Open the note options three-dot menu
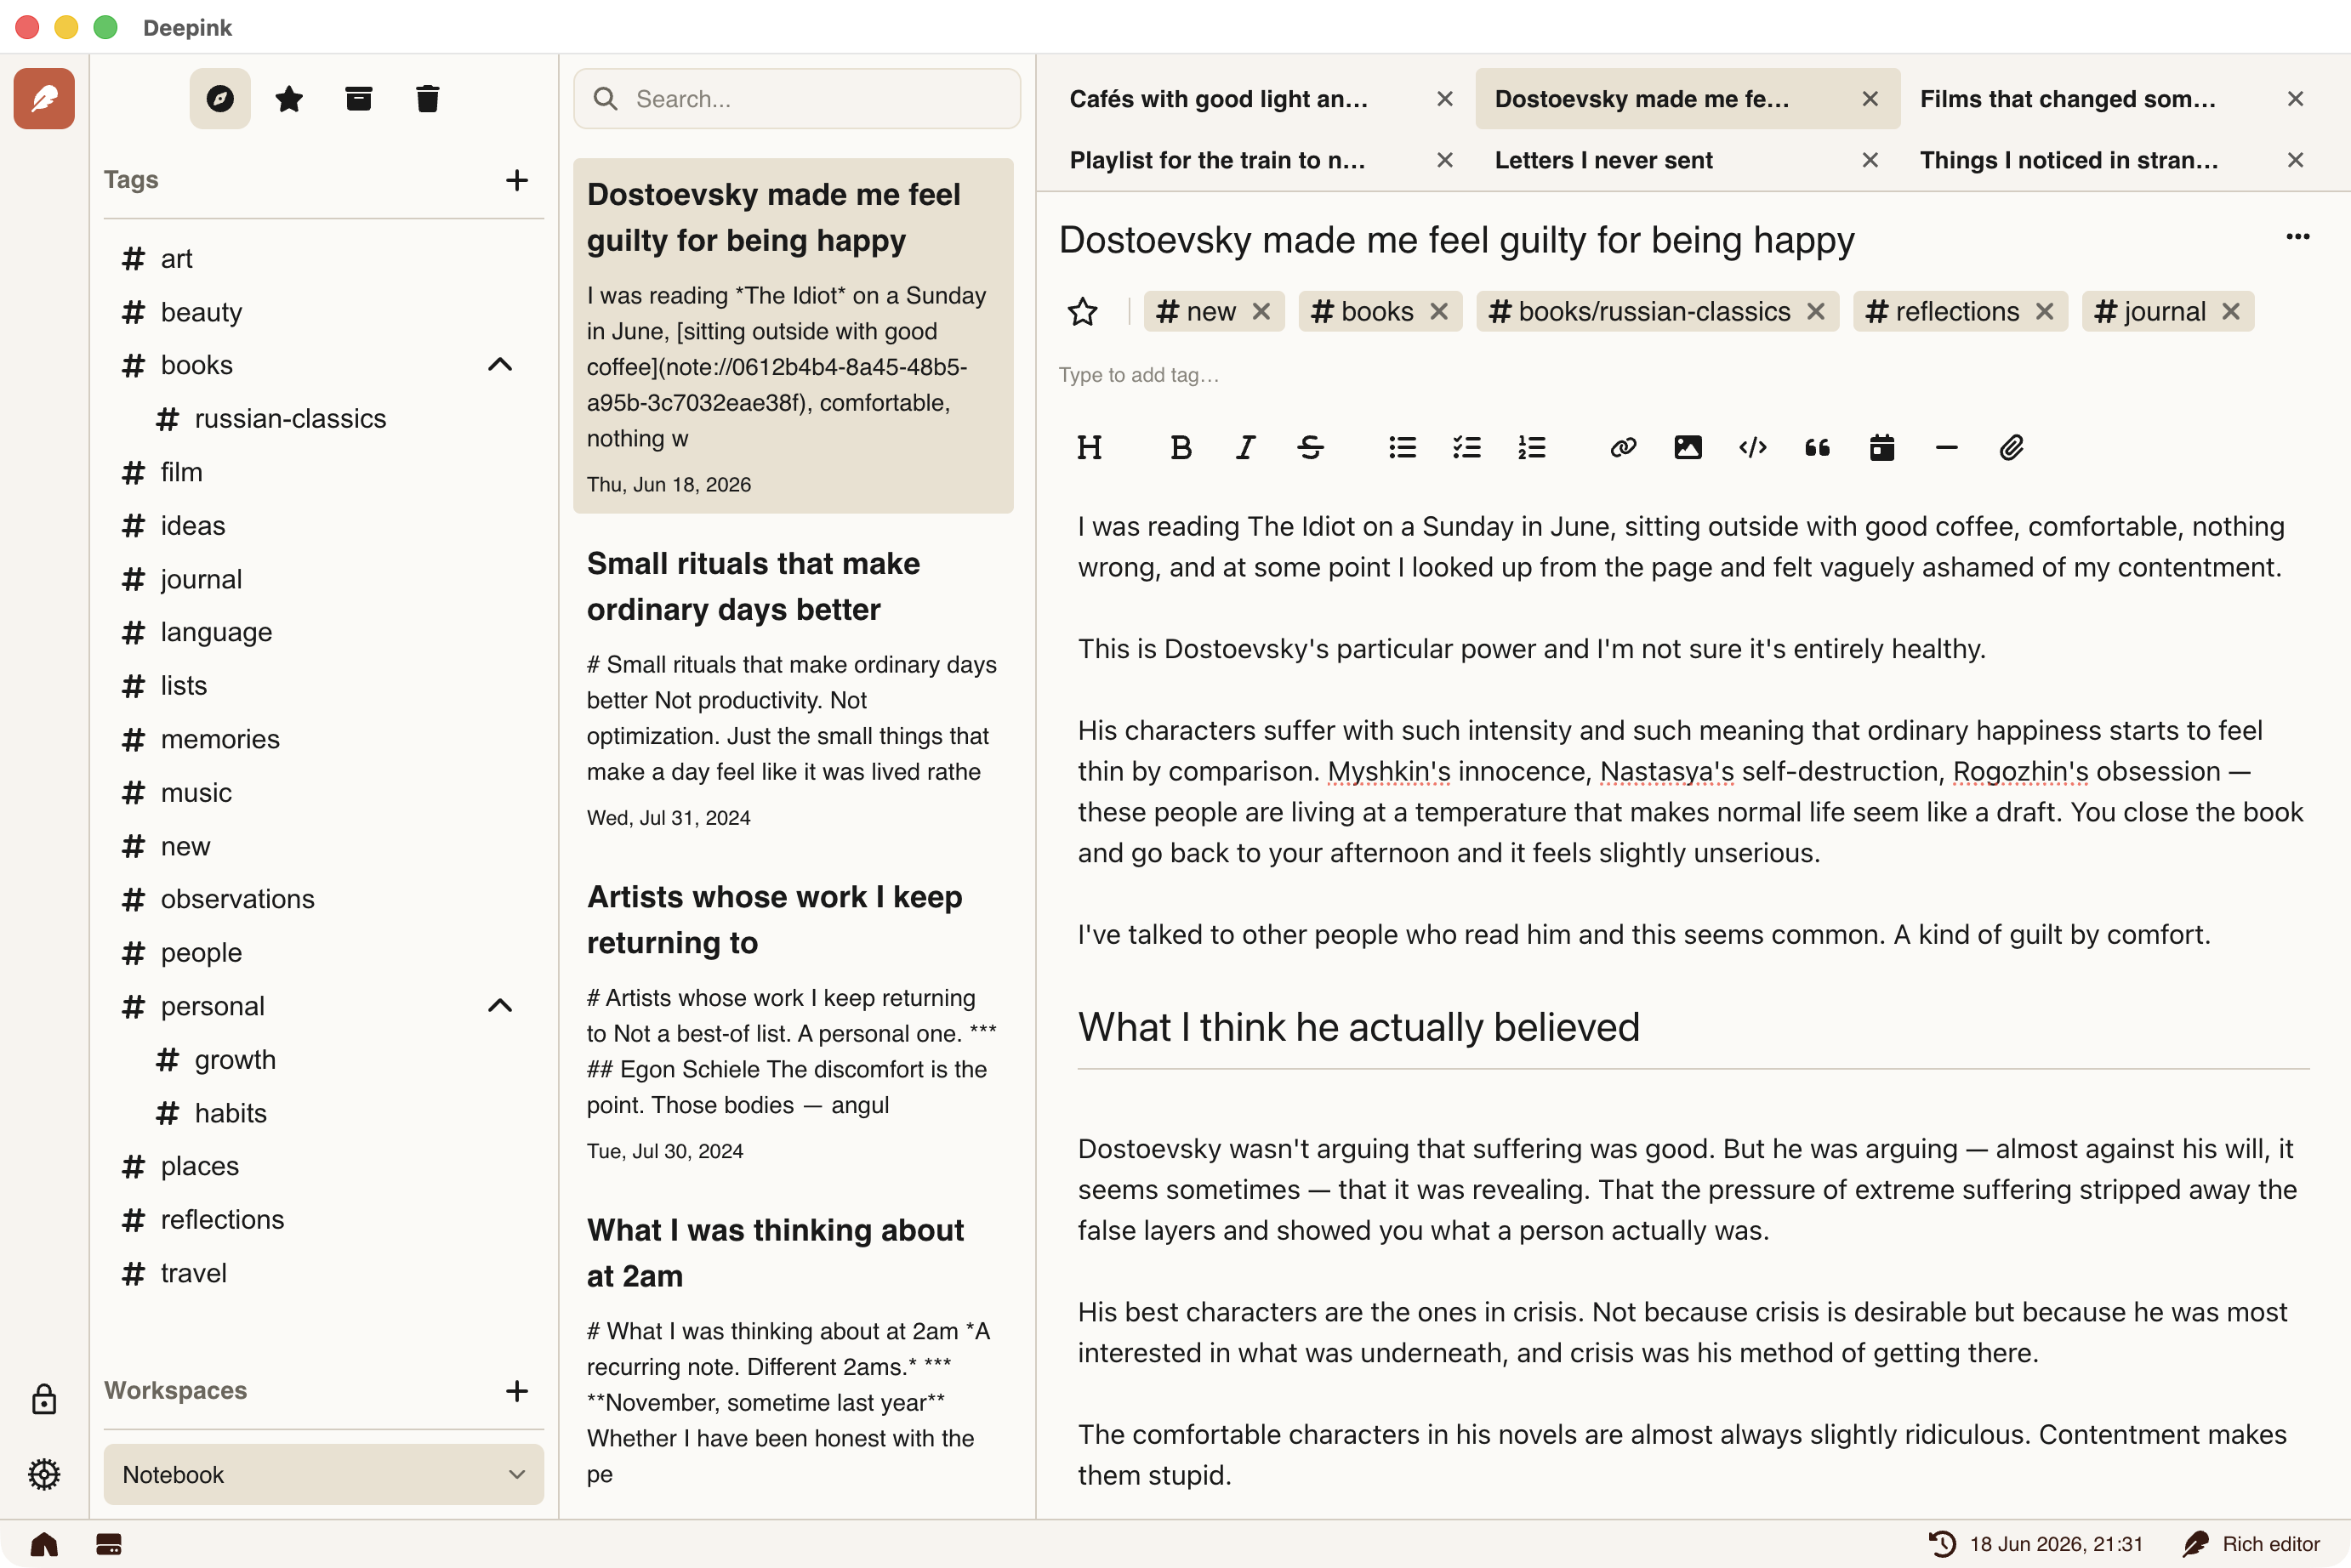Screen dimensions: 2351x1568 click(x=2297, y=237)
